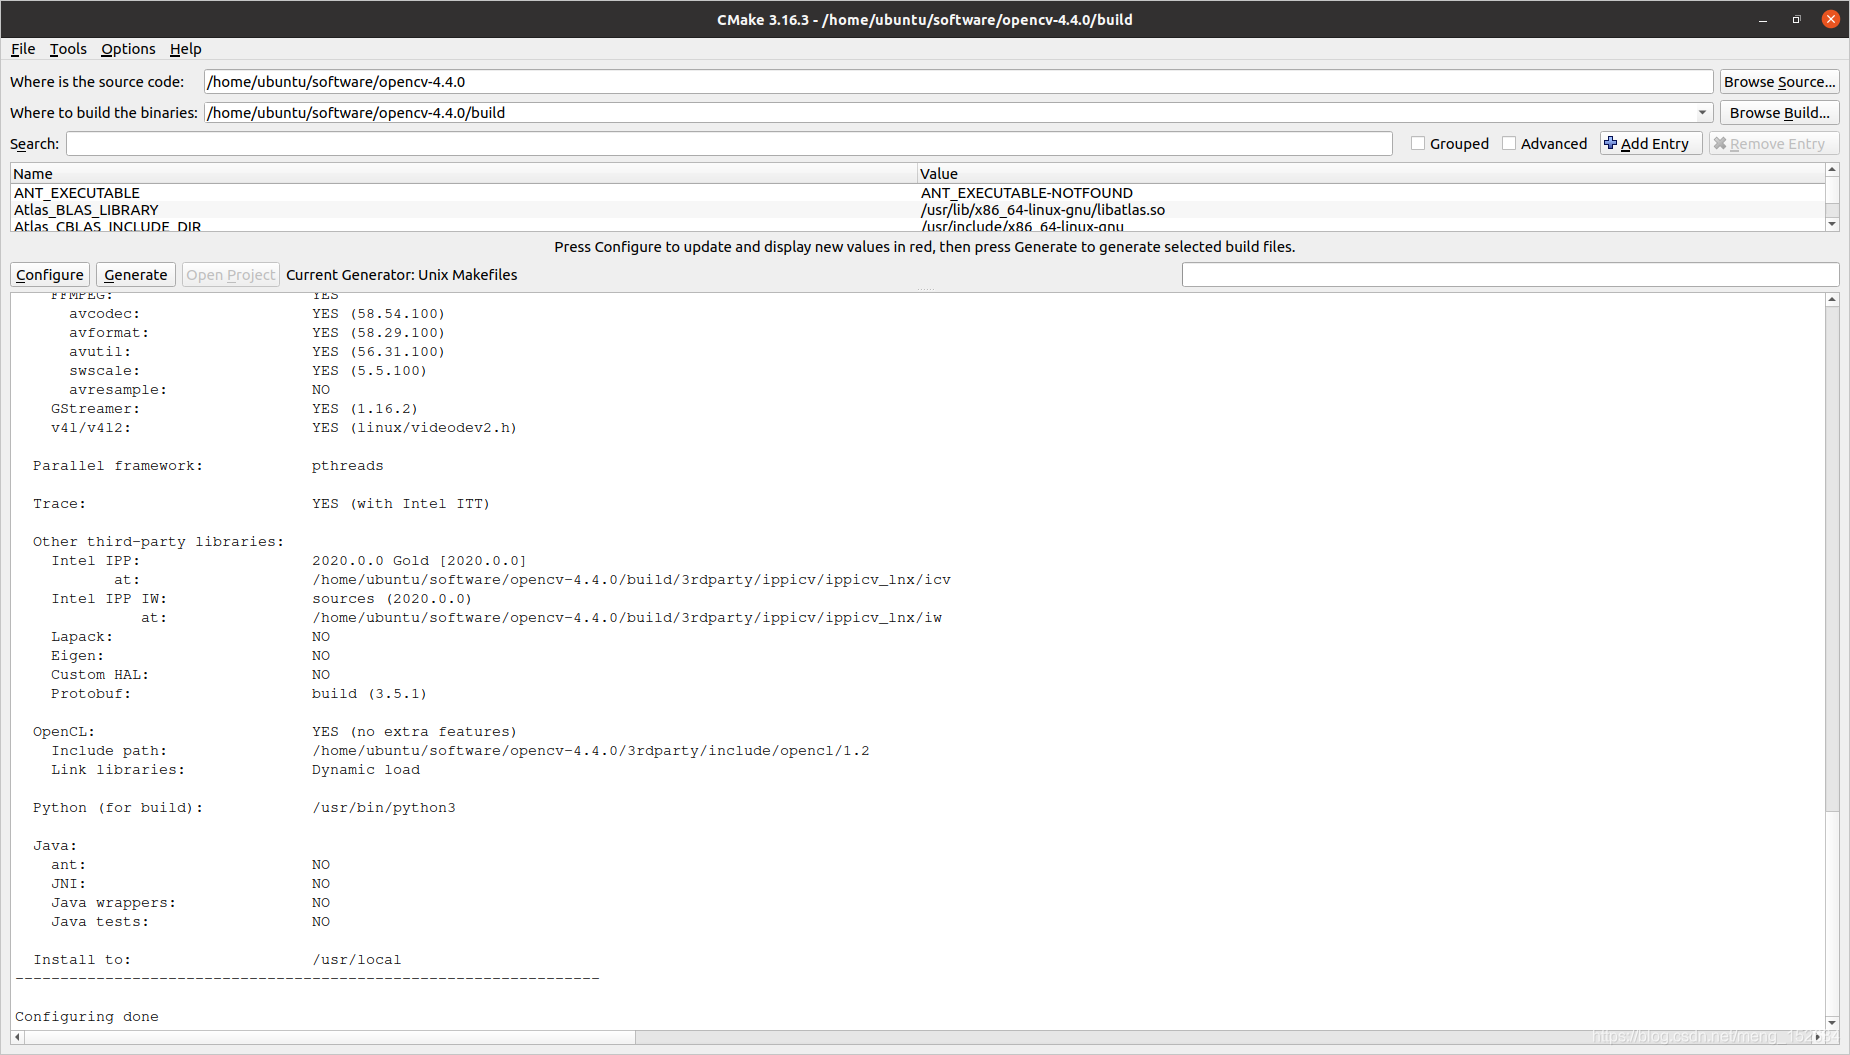1850x1055 pixels.
Task: Click the ANT_EXECUTABLE-NOTFOUND value cell
Action: tap(1027, 193)
